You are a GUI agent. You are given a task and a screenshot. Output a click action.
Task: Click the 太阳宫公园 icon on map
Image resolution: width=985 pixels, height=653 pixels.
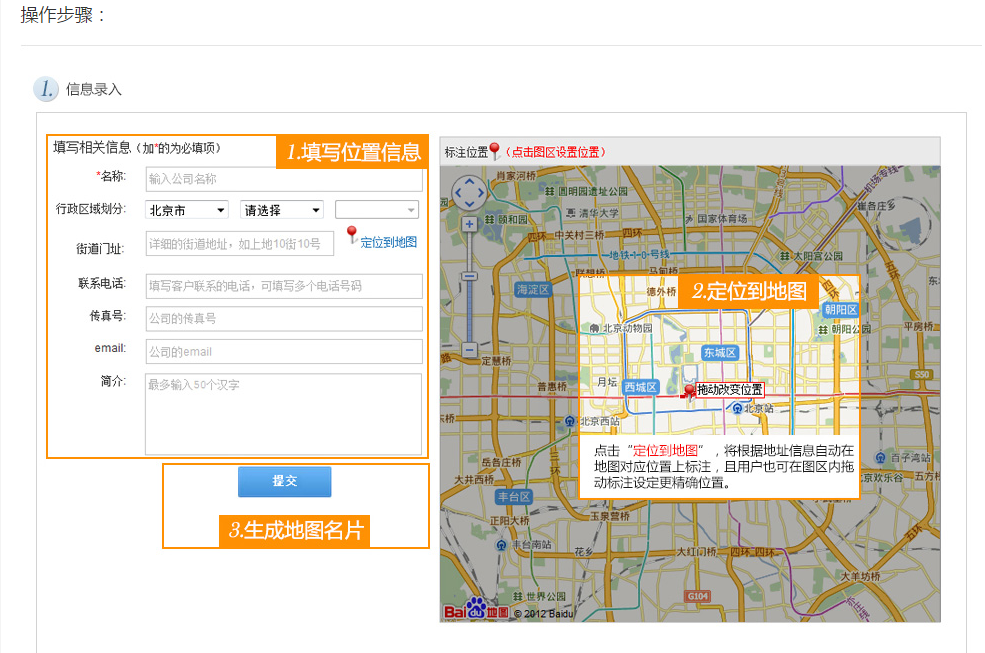tap(785, 256)
